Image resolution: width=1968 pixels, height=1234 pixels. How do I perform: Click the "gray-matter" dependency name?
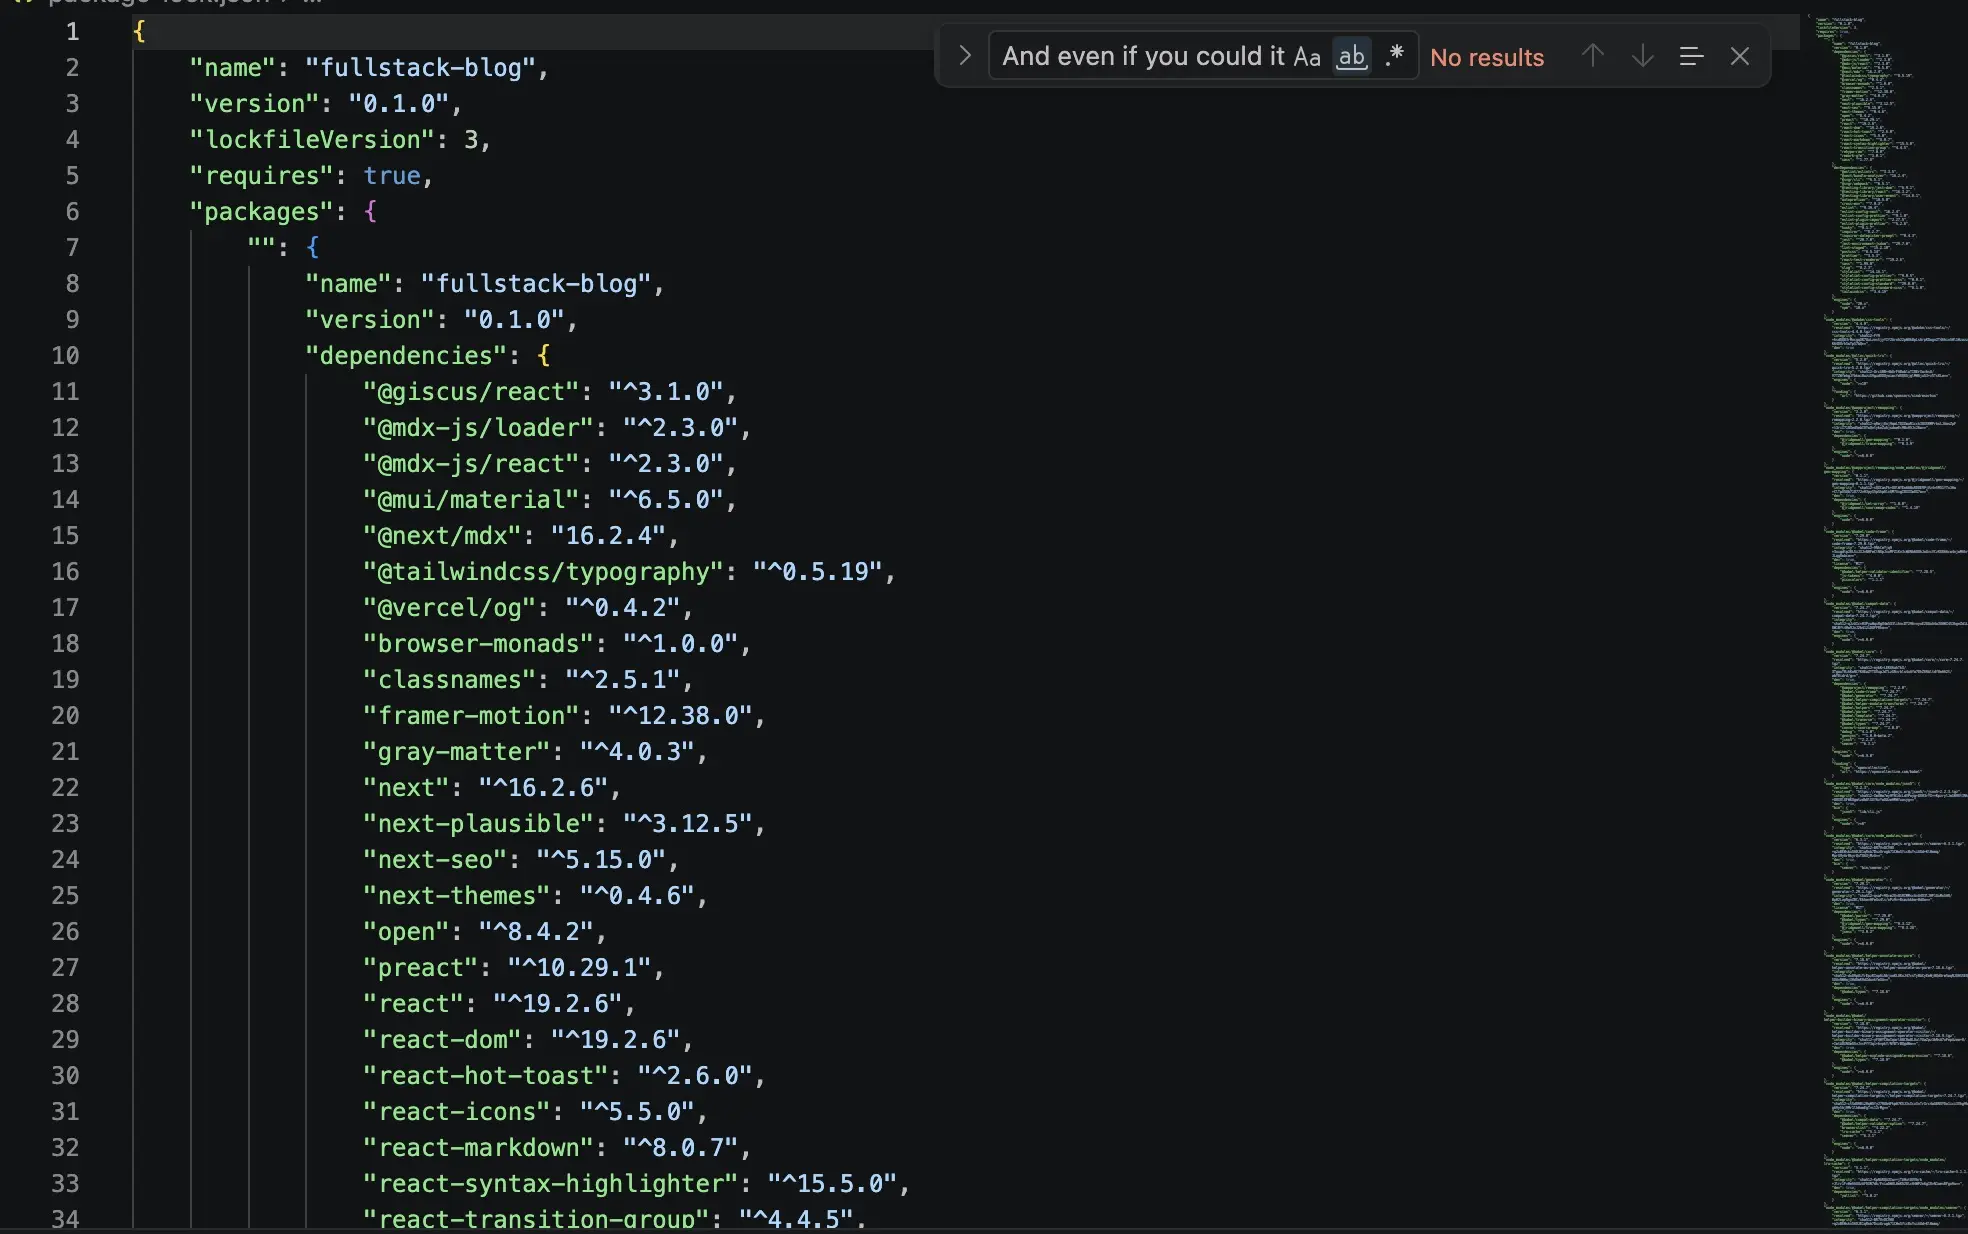pos(457,751)
